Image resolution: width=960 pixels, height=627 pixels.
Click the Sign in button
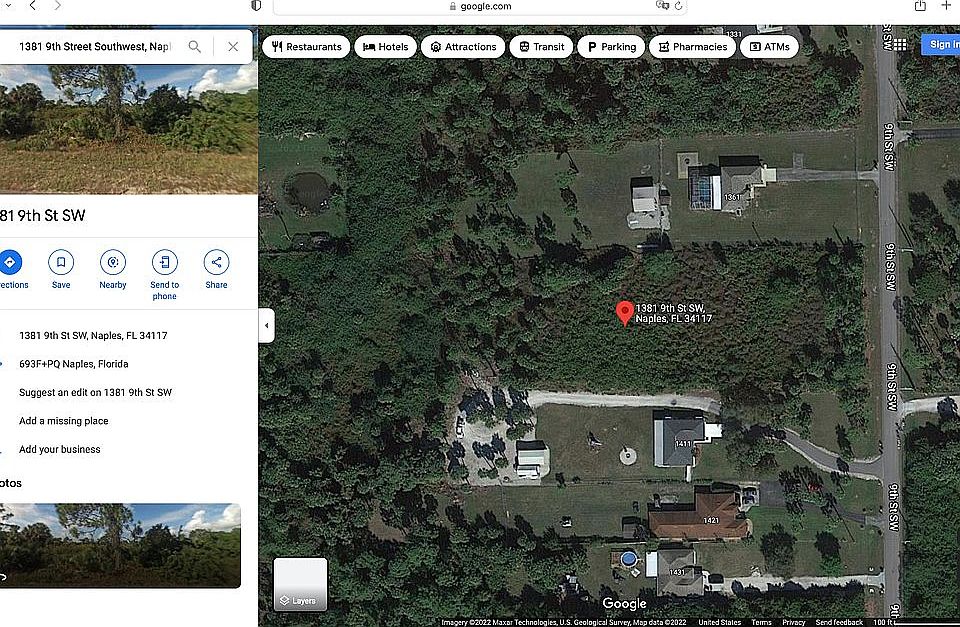click(x=941, y=44)
